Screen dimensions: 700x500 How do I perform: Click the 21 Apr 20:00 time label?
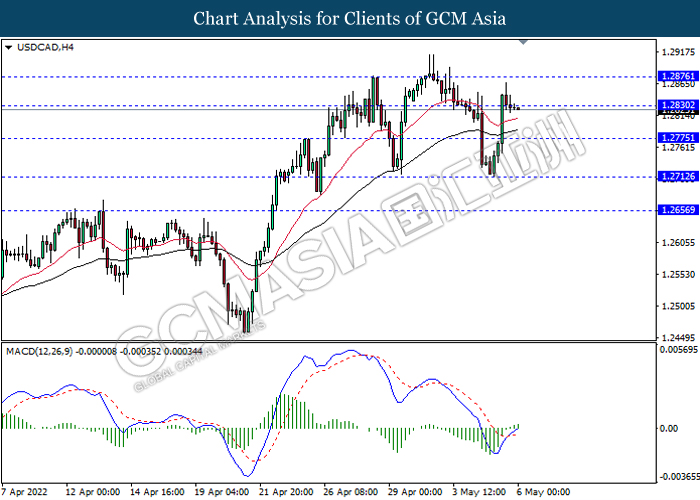286,492
